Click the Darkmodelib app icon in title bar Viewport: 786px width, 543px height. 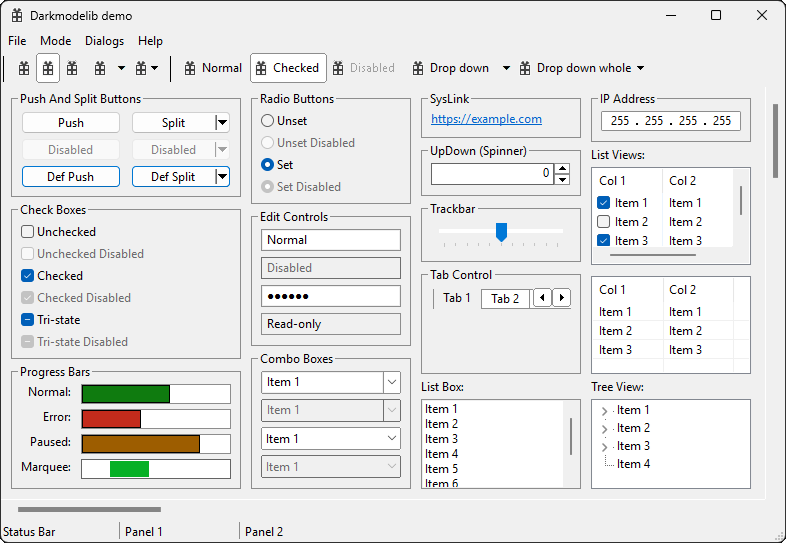[17, 16]
